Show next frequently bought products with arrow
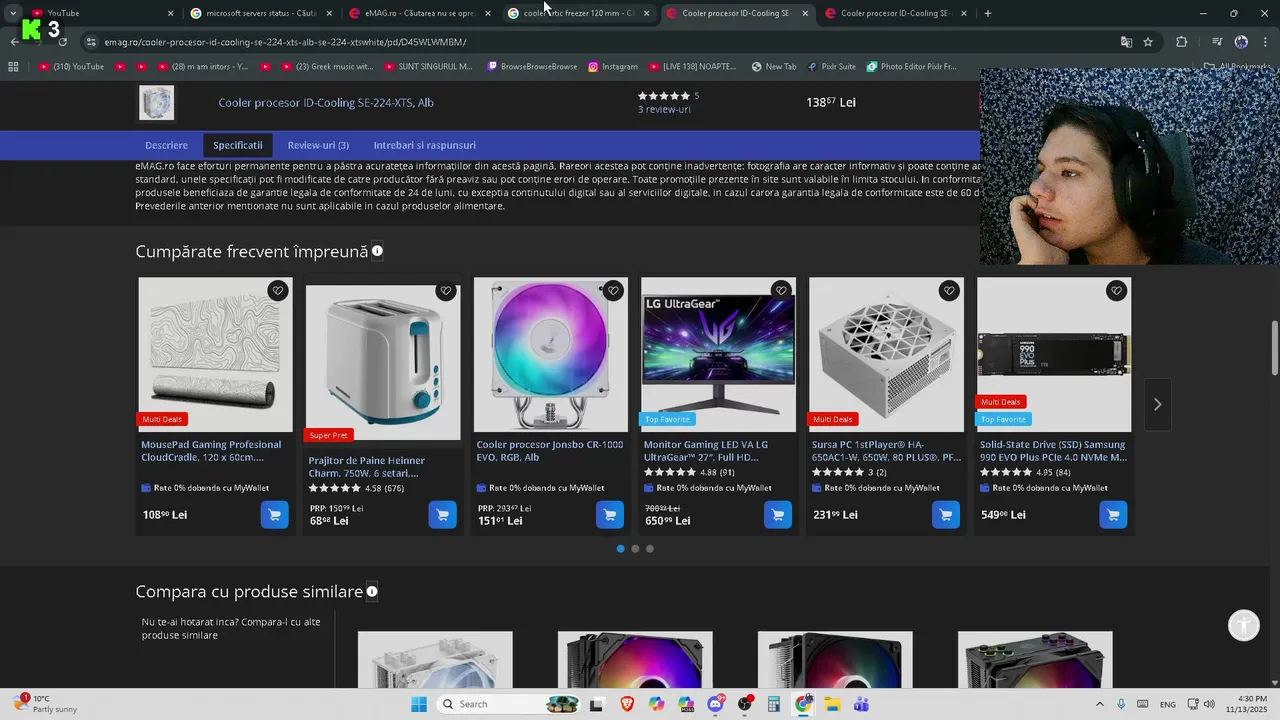Screen dimensions: 1280x720 (x=1158, y=404)
